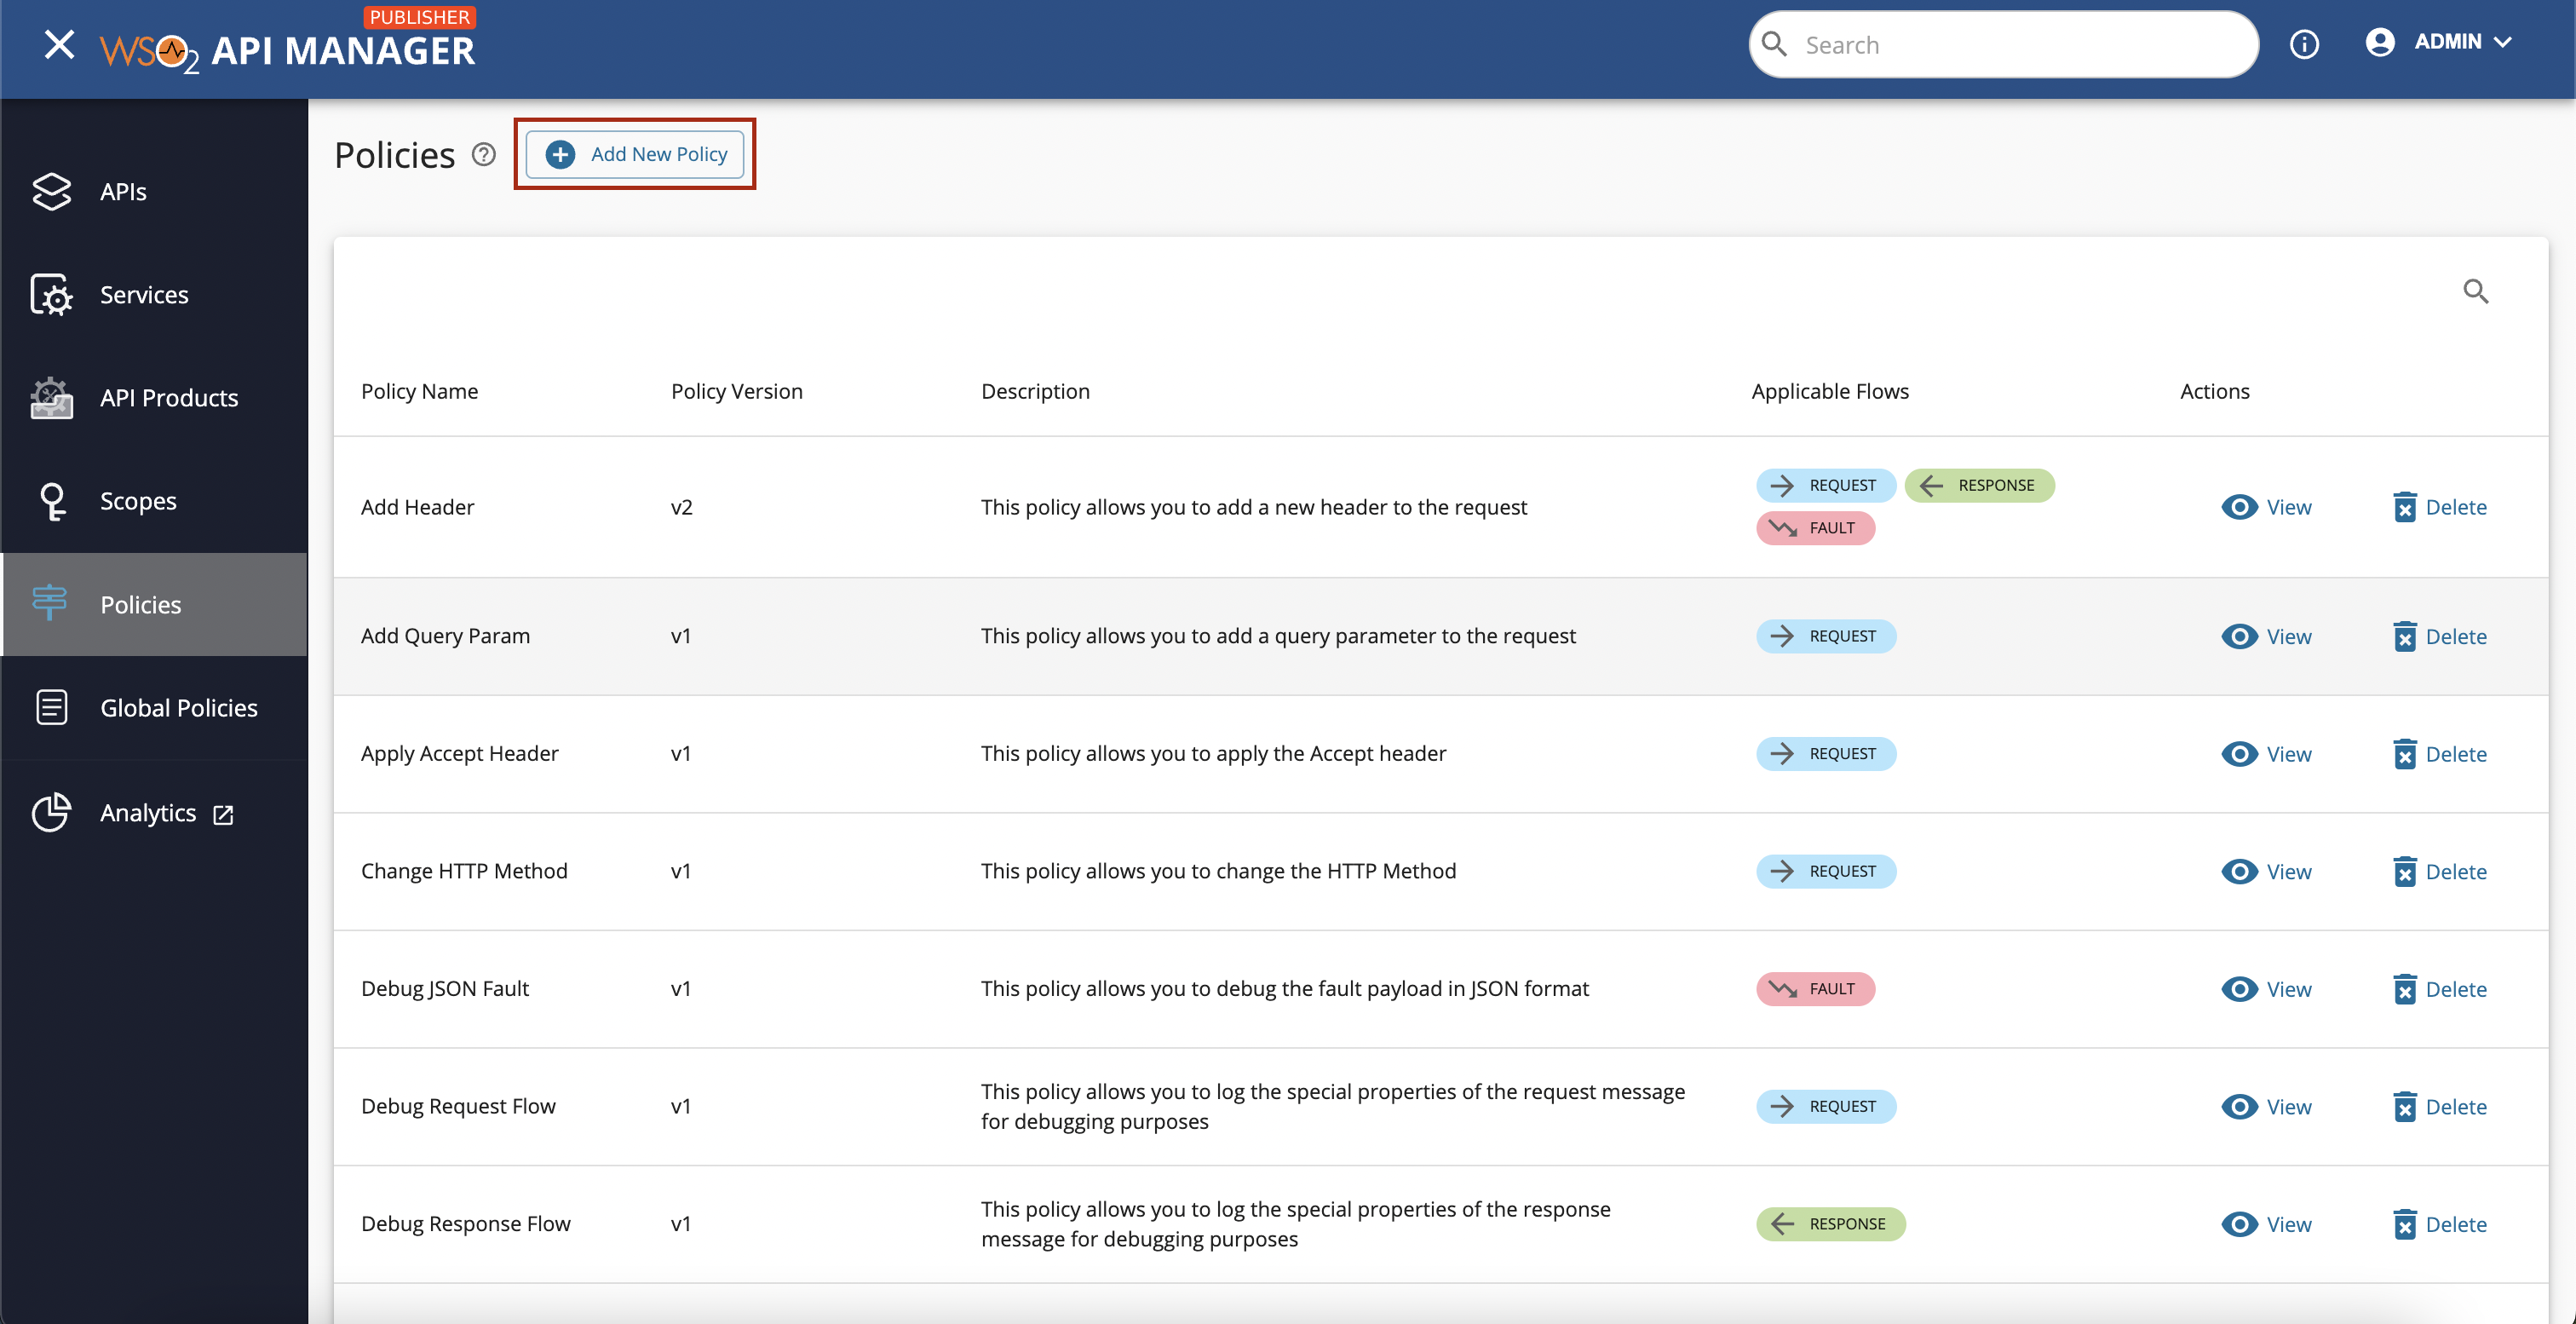The width and height of the screenshot is (2576, 1324).
Task: Go to API Products in sidebar
Action: click(155, 398)
